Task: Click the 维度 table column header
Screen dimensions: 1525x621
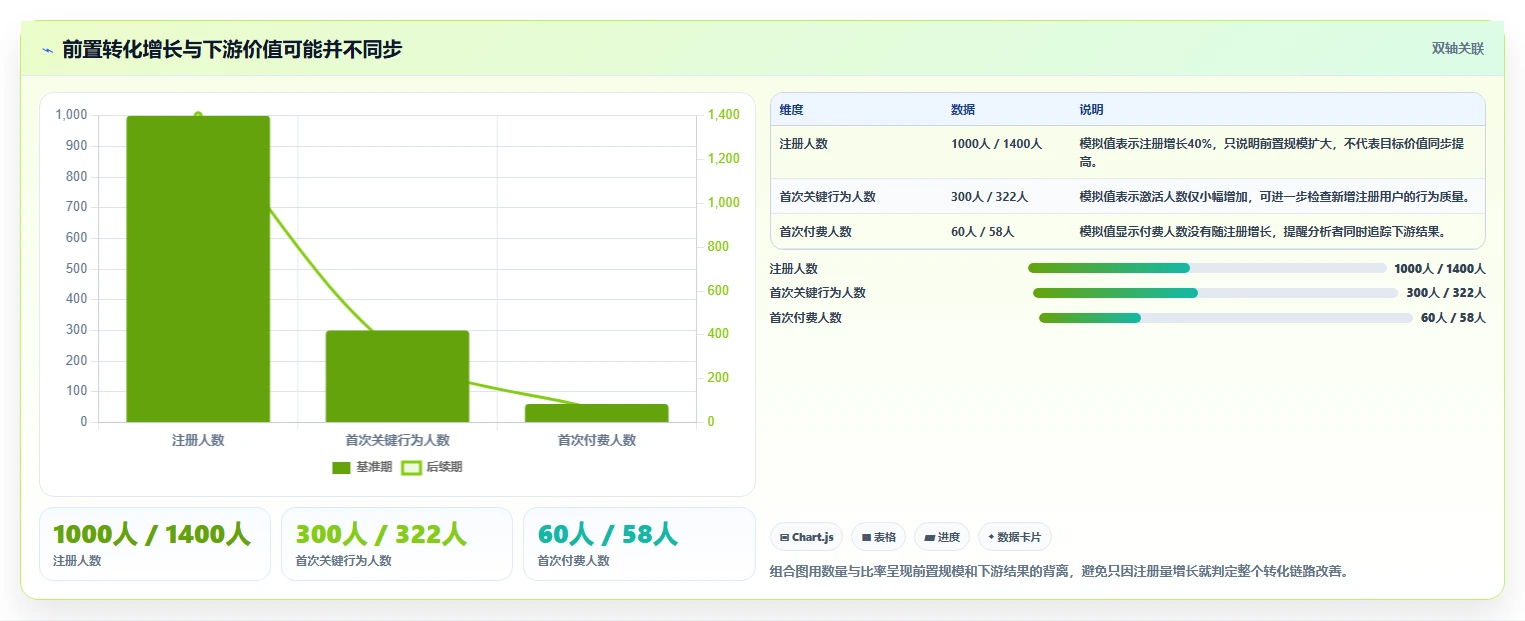Action: pos(791,110)
